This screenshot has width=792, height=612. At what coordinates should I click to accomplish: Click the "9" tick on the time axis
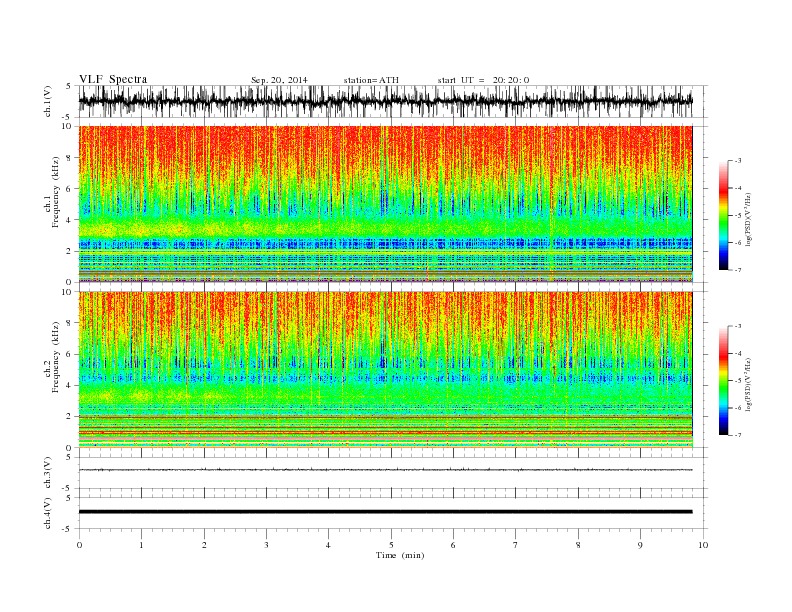click(x=640, y=545)
